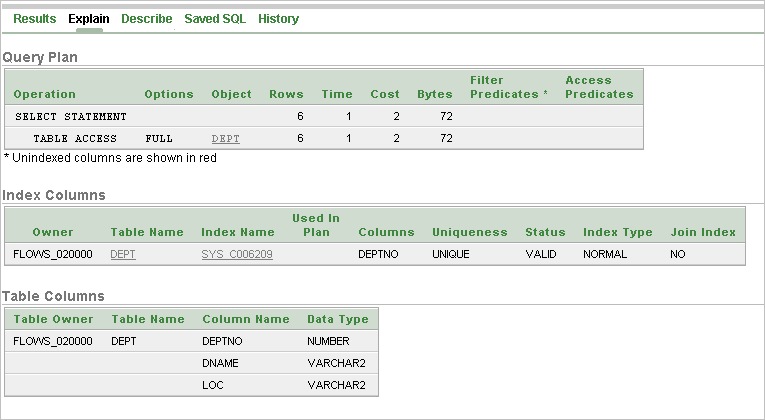Open the History tab
Viewport: 765px width, 420px height.
[278, 19]
